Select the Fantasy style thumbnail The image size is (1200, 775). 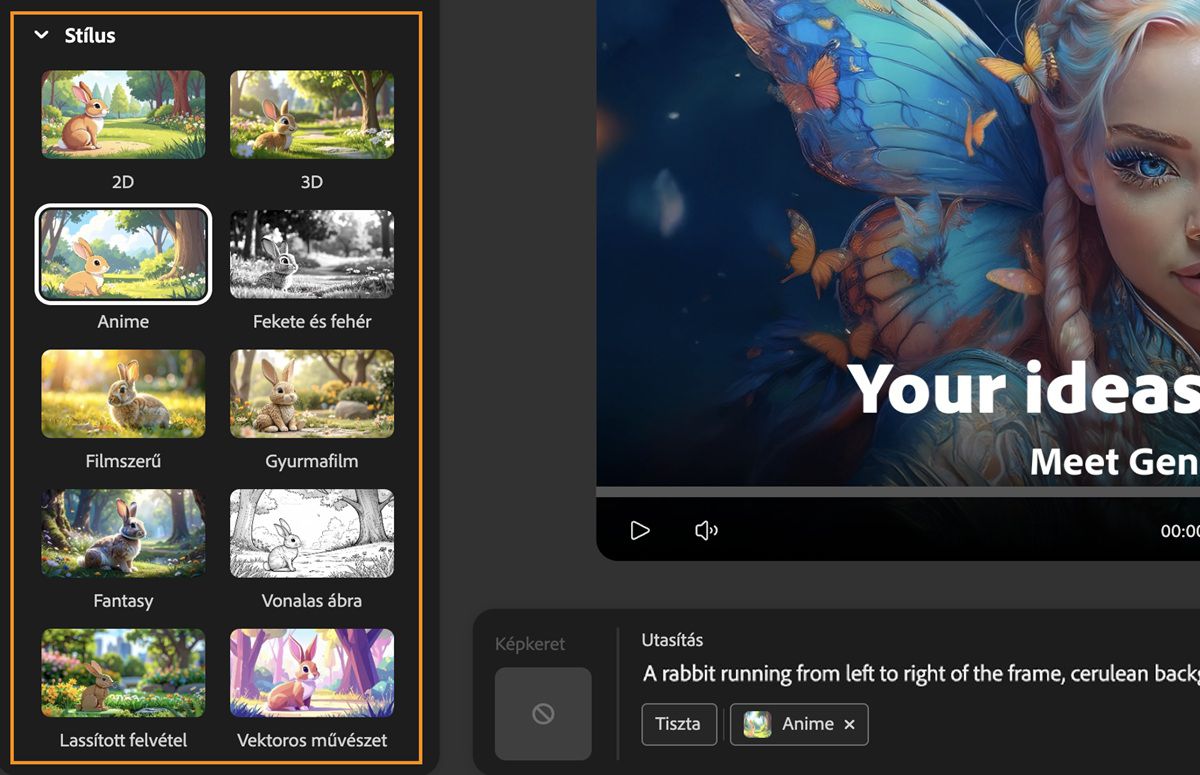pos(123,533)
